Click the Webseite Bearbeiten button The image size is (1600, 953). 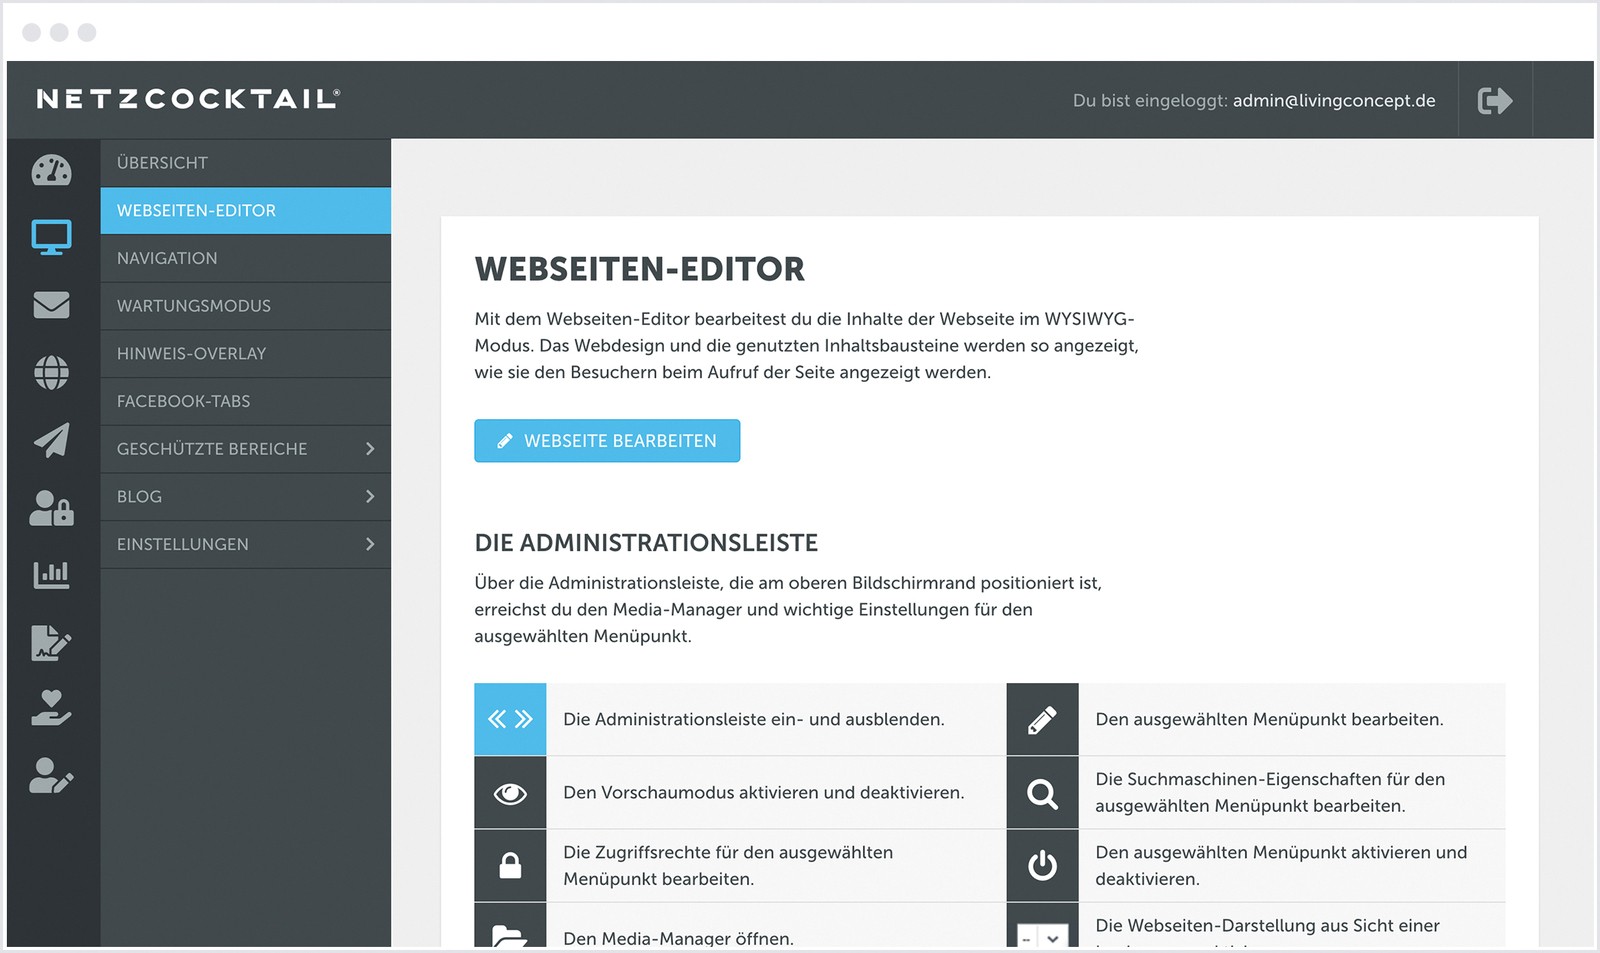pyautogui.click(x=607, y=441)
